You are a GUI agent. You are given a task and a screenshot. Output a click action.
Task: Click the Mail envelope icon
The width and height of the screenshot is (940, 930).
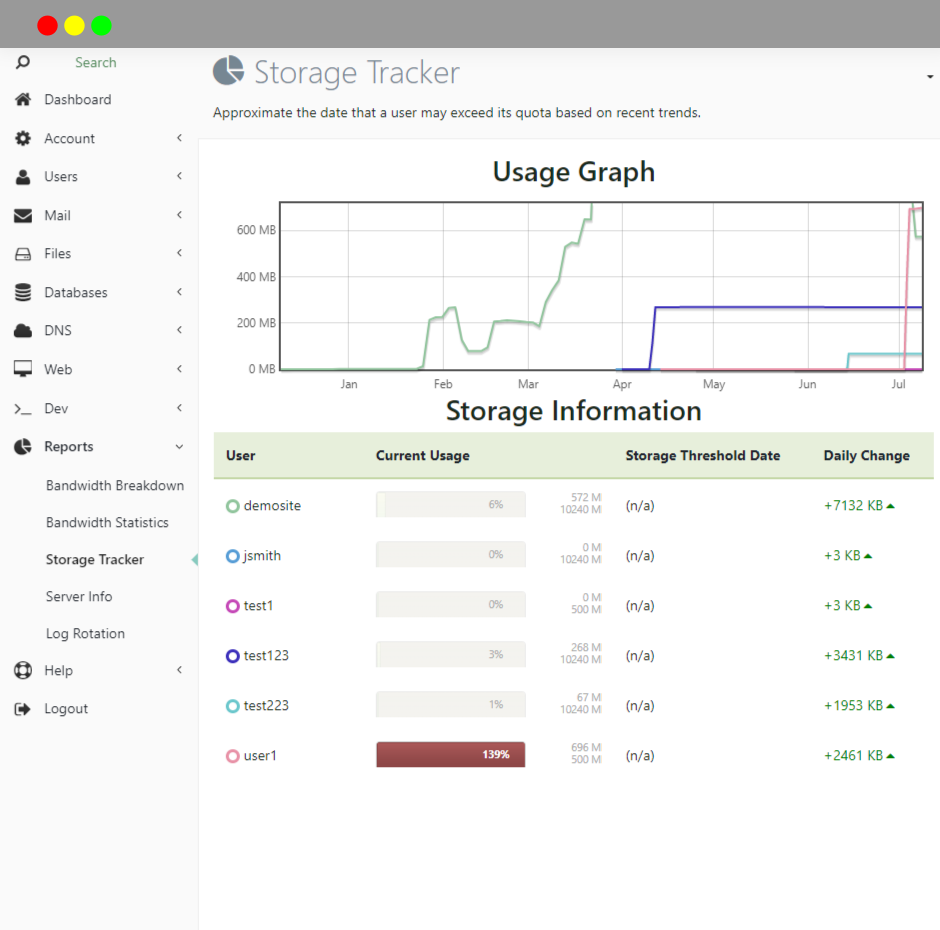click(x=23, y=215)
